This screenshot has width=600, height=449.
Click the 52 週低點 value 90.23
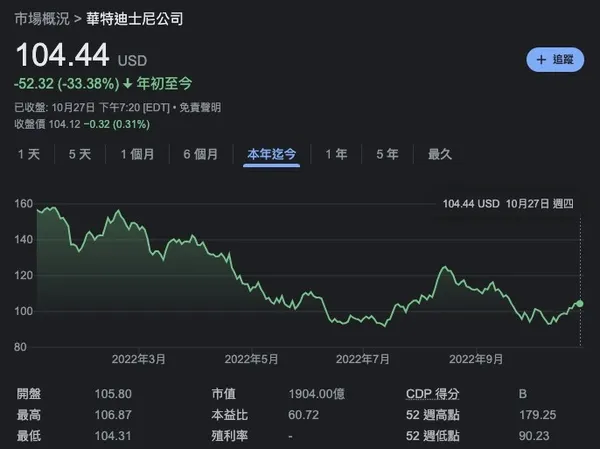click(x=534, y=436)
